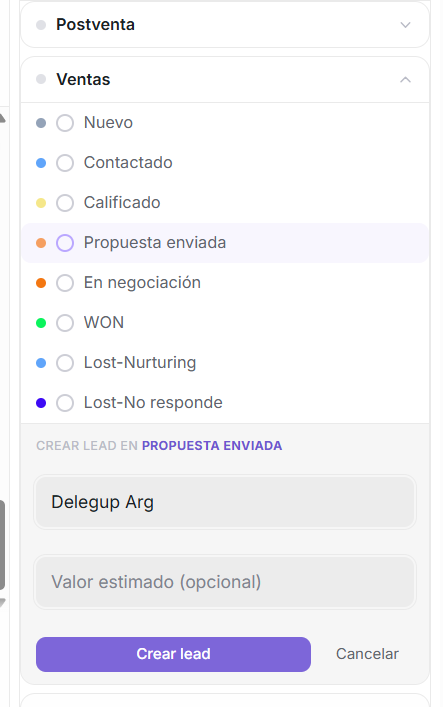The image size is (443, 707).
Task: Expand the Postventa pipeline chevron
Action: pyautogui.click(x=405, y=25)
